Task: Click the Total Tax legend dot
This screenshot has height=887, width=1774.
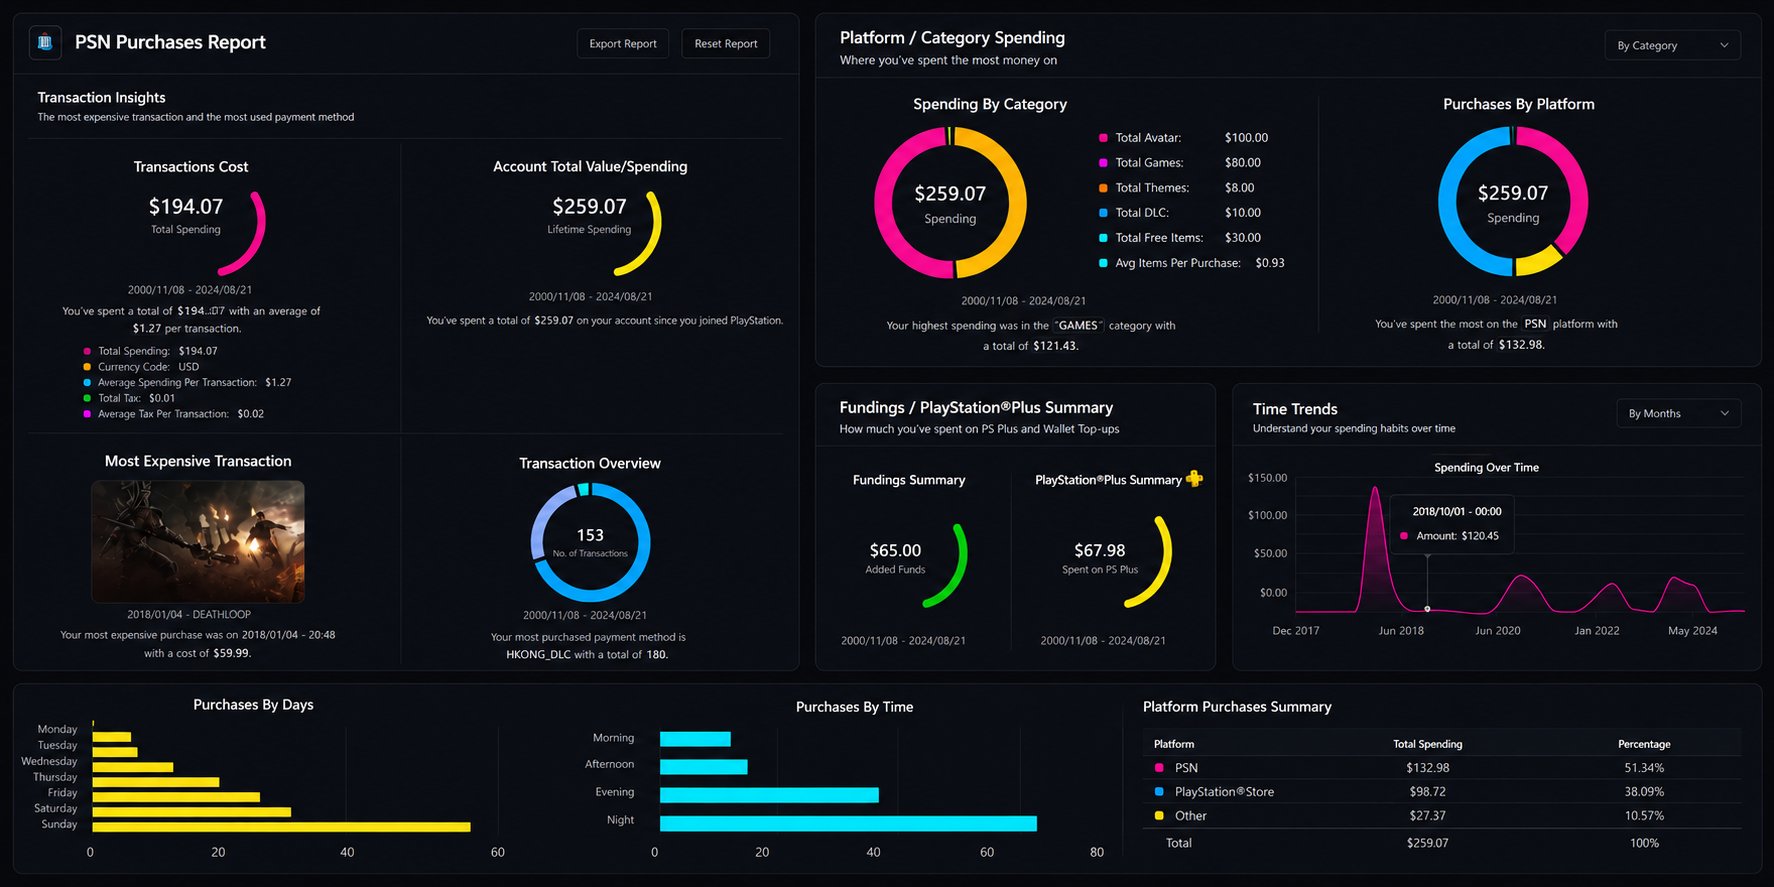Action: 87,398
